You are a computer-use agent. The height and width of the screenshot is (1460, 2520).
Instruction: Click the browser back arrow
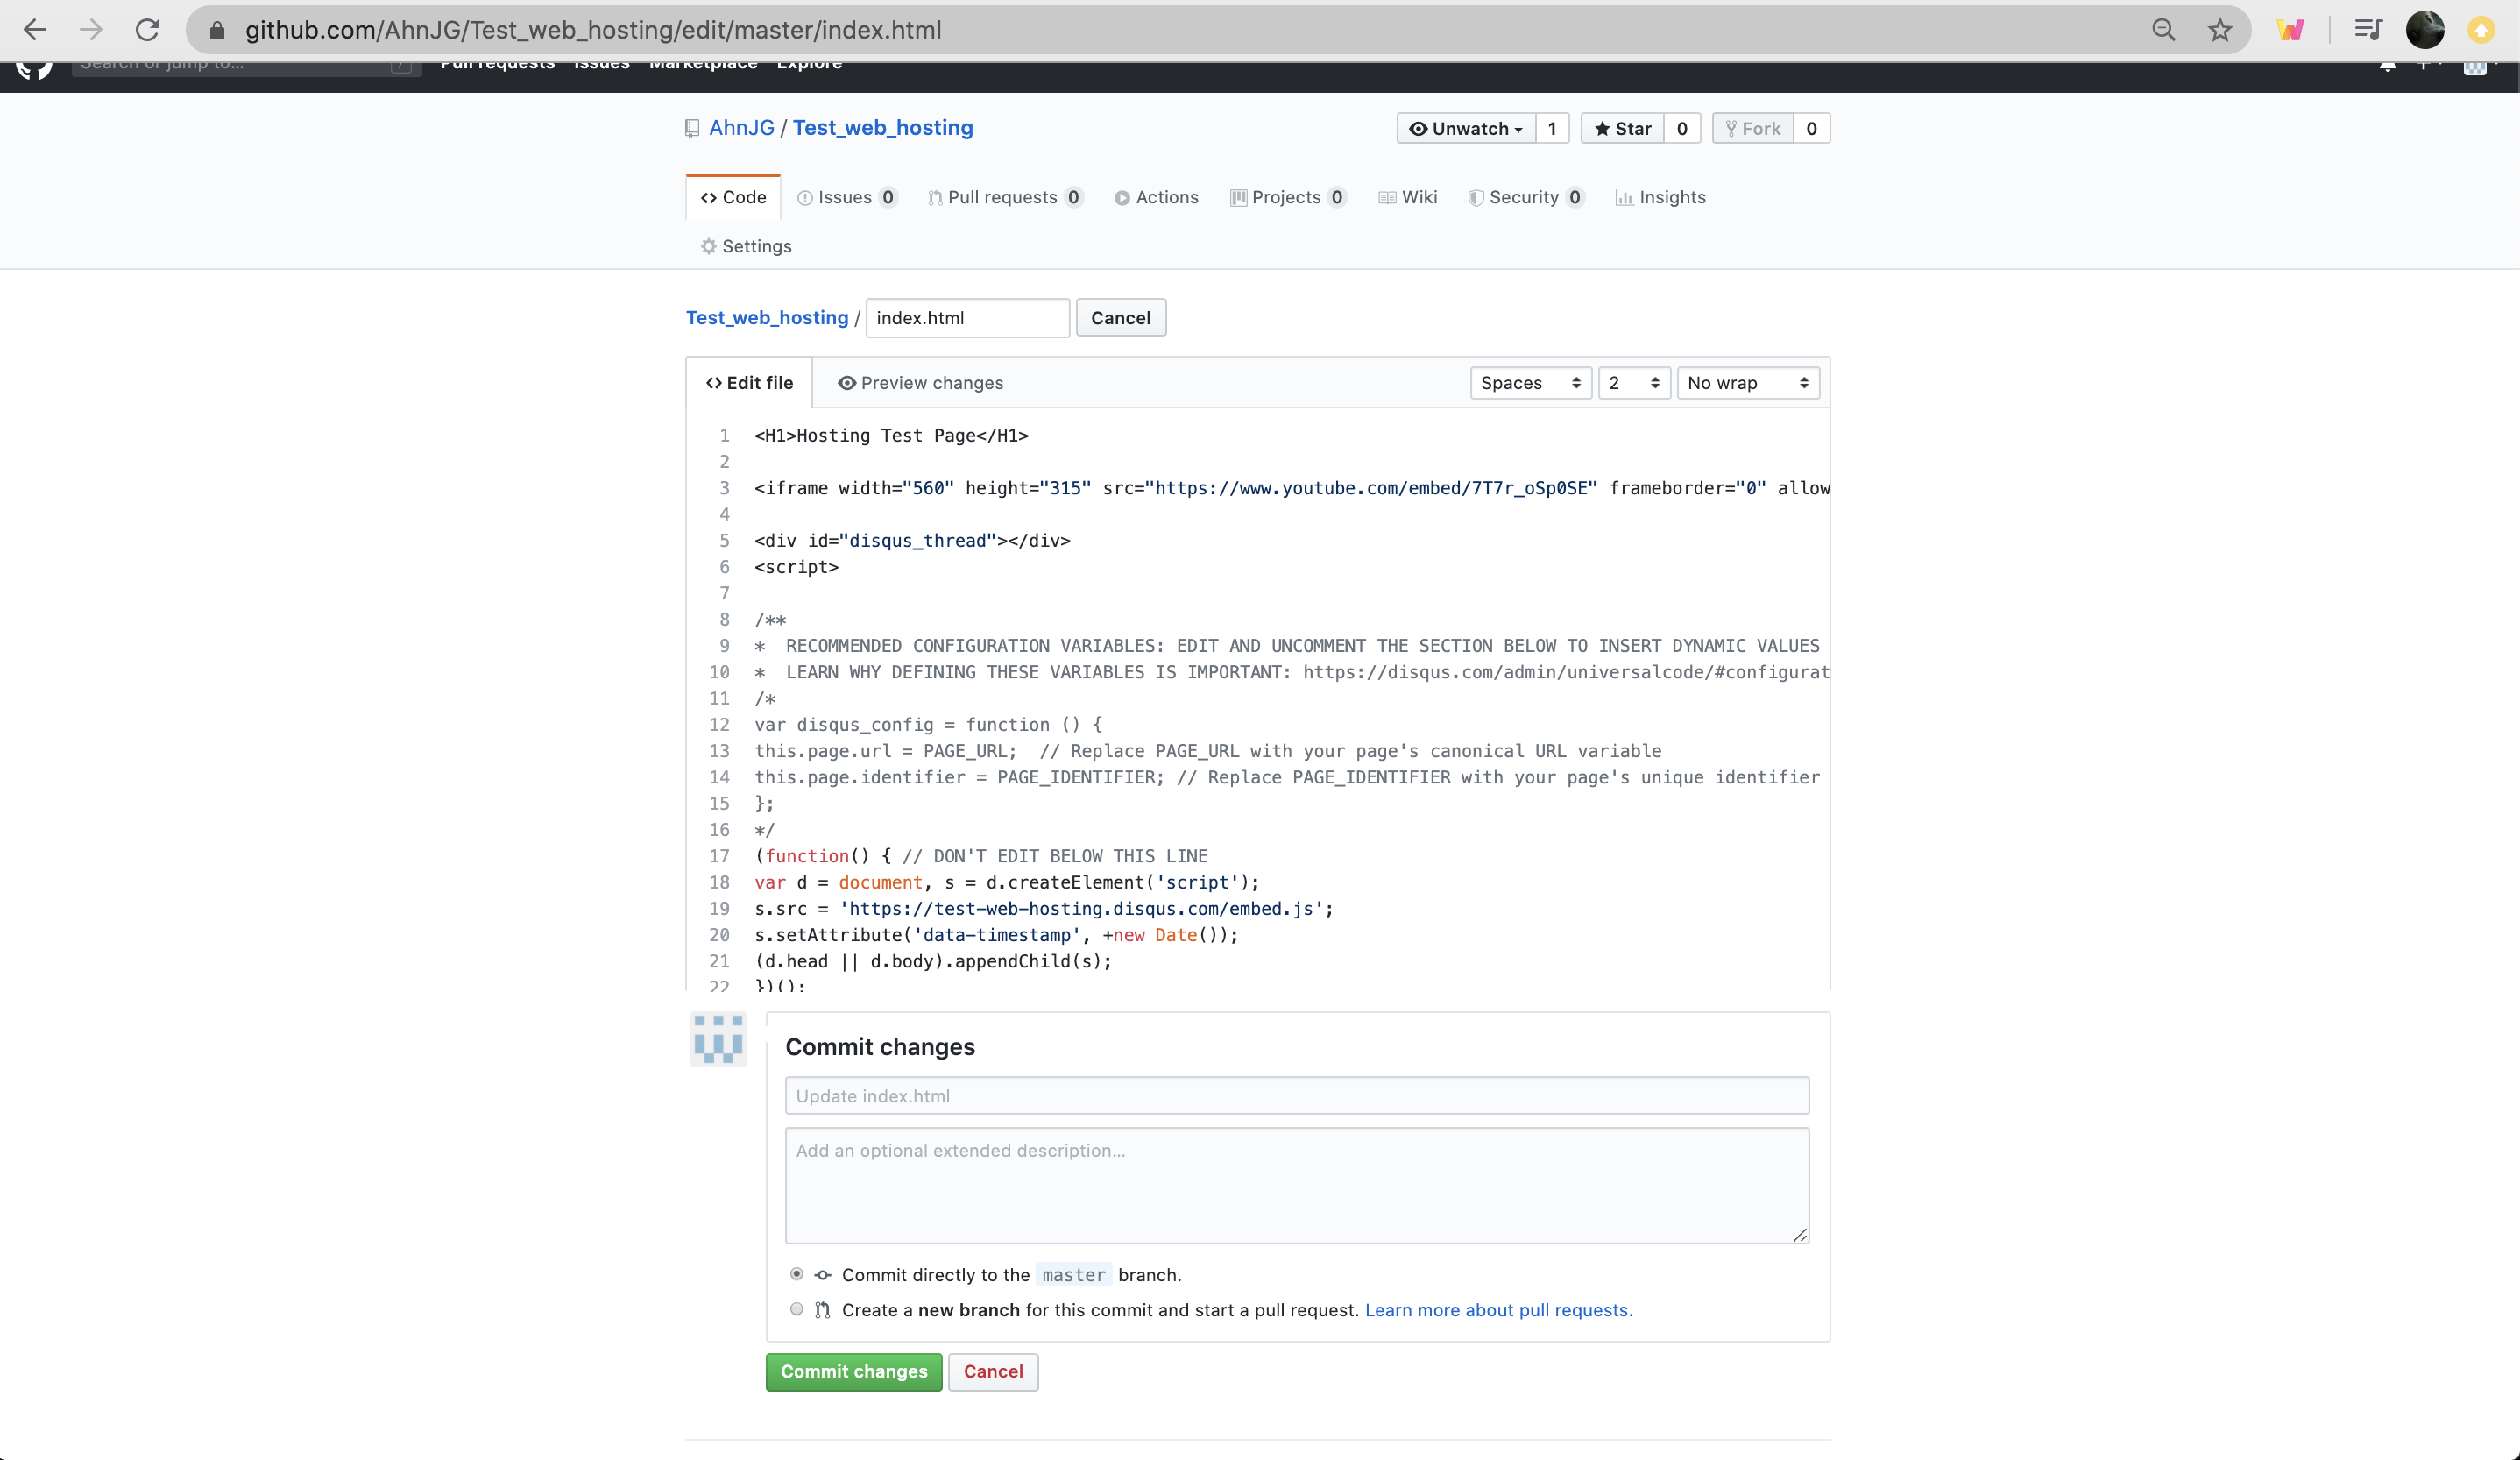[35, 30]
